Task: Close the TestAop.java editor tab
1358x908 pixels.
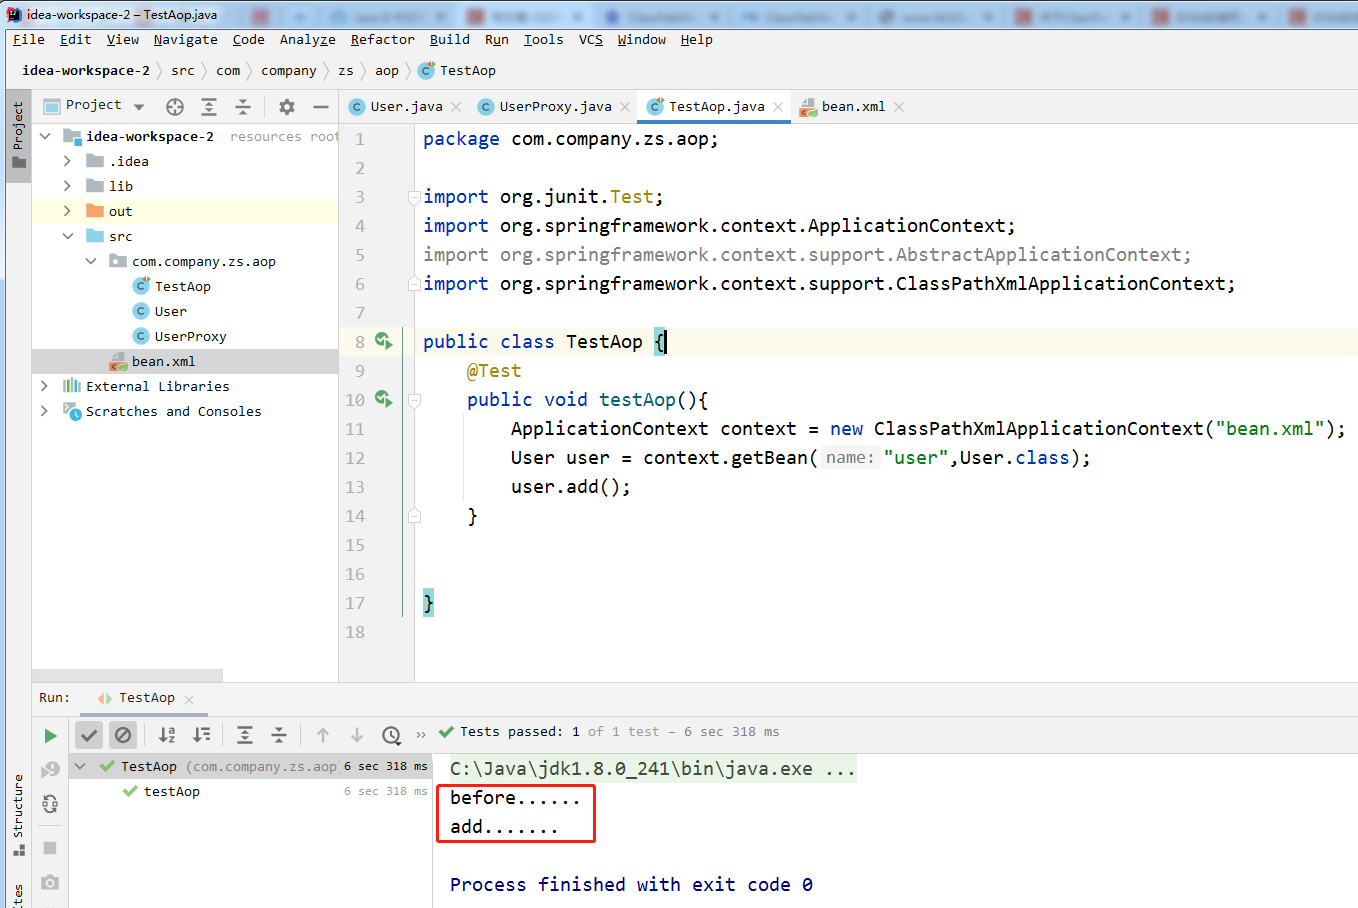Action: point(778,107)
